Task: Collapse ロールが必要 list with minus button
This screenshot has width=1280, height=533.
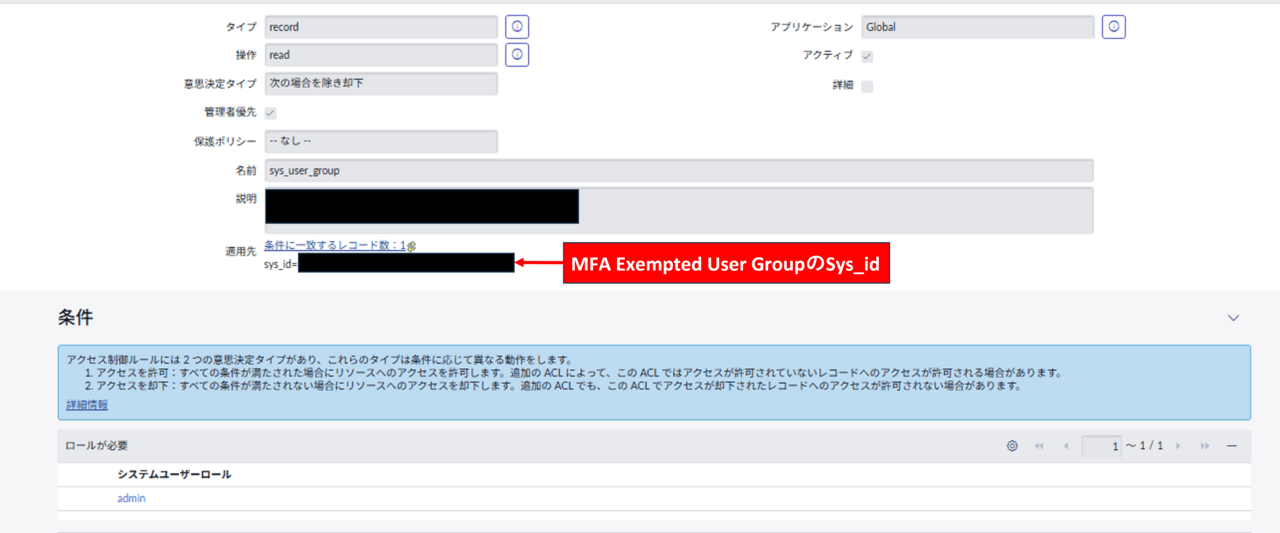Action: (1232, 446)
